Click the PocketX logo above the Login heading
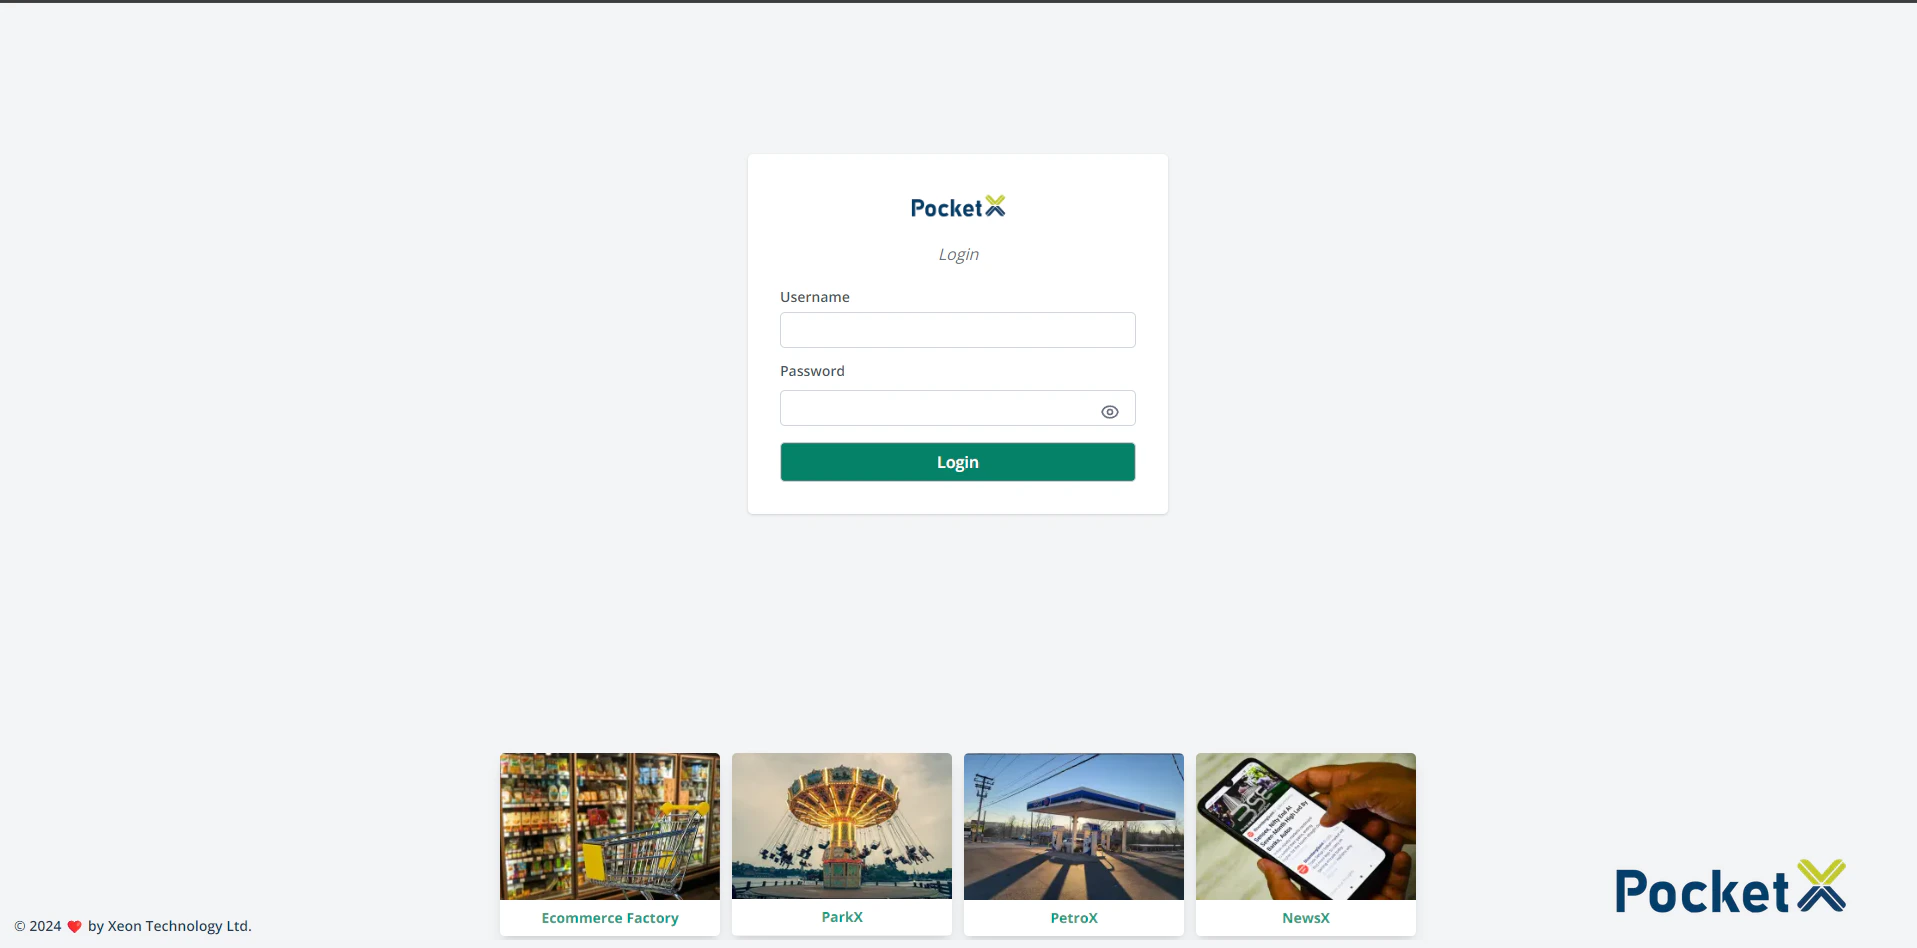This screenshot has height=948, width=1917. (x=957, y=207)
